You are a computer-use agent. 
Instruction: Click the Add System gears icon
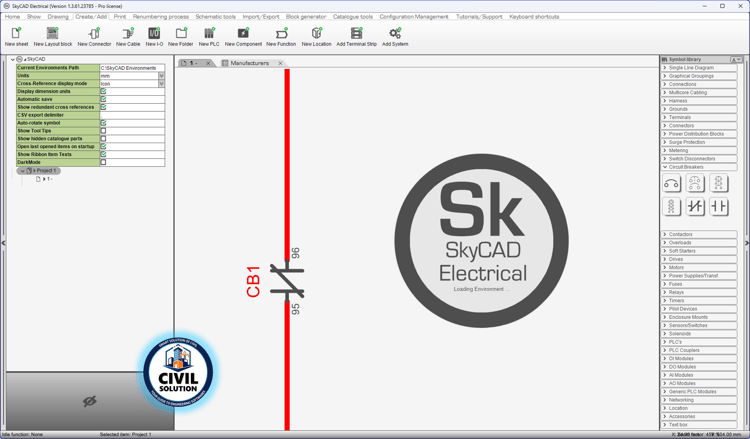(395, 33)
